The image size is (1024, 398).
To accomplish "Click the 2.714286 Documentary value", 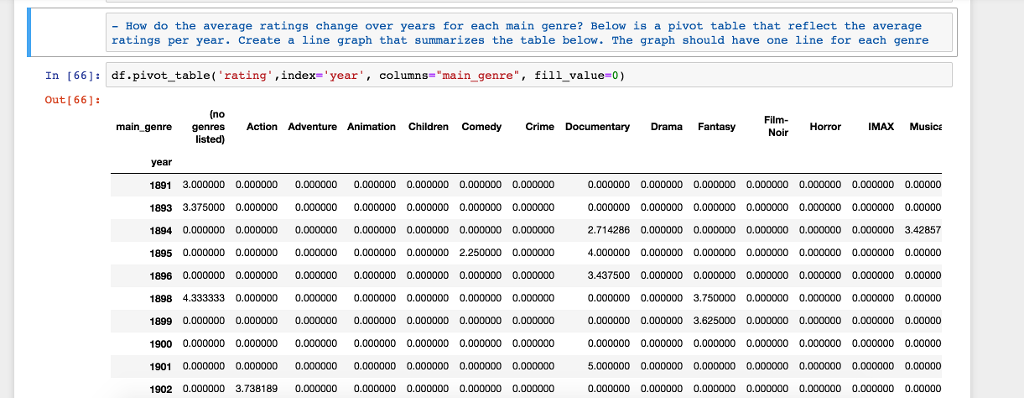I will tap(609, 230).
